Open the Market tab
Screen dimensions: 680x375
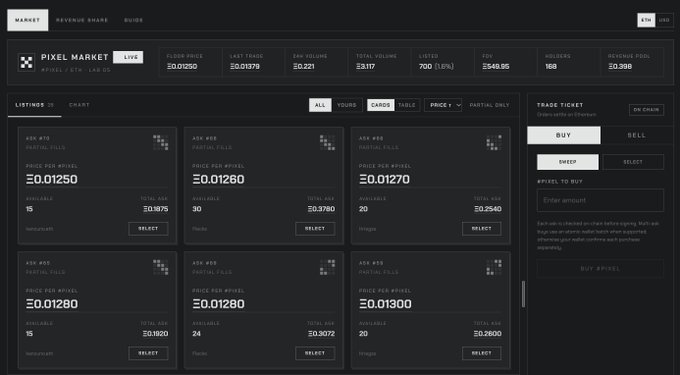tap(27, 20)
